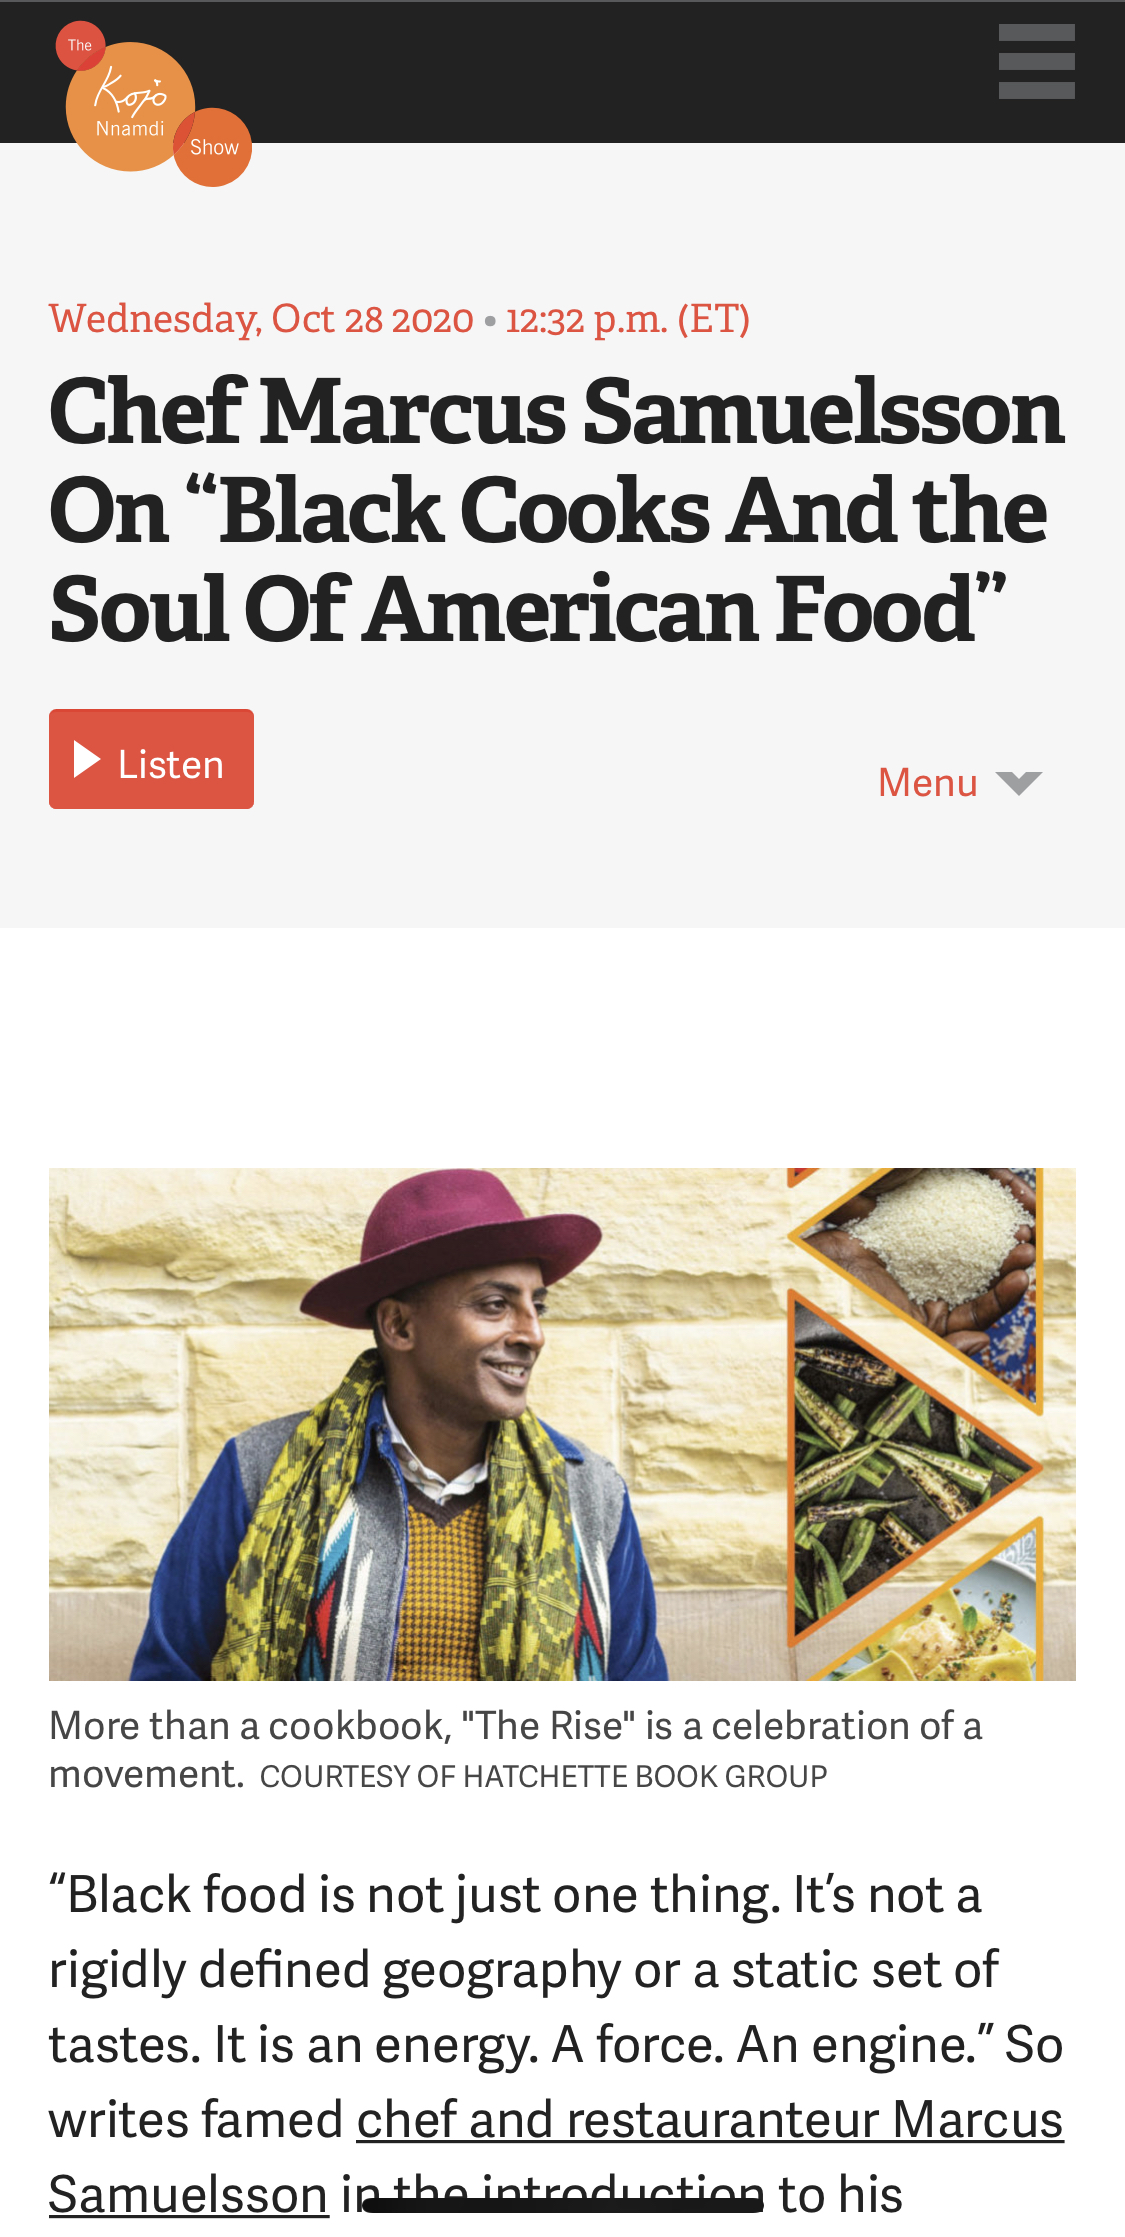
Task: Click the Menu chevron arrow
Action: [x=1019, y=783]
